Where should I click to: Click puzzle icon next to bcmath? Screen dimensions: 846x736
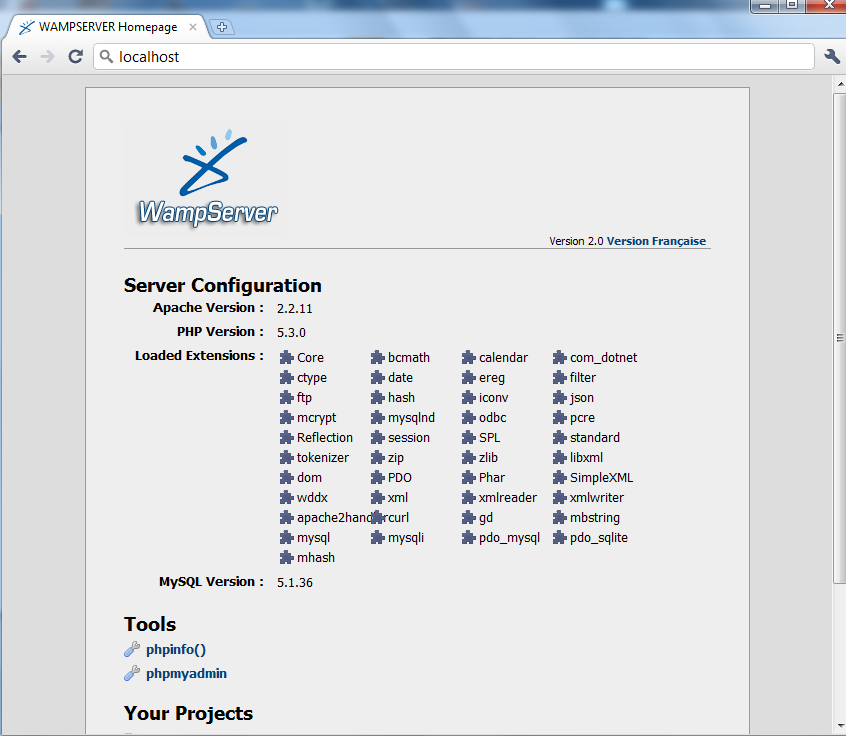tap(378, 357)
